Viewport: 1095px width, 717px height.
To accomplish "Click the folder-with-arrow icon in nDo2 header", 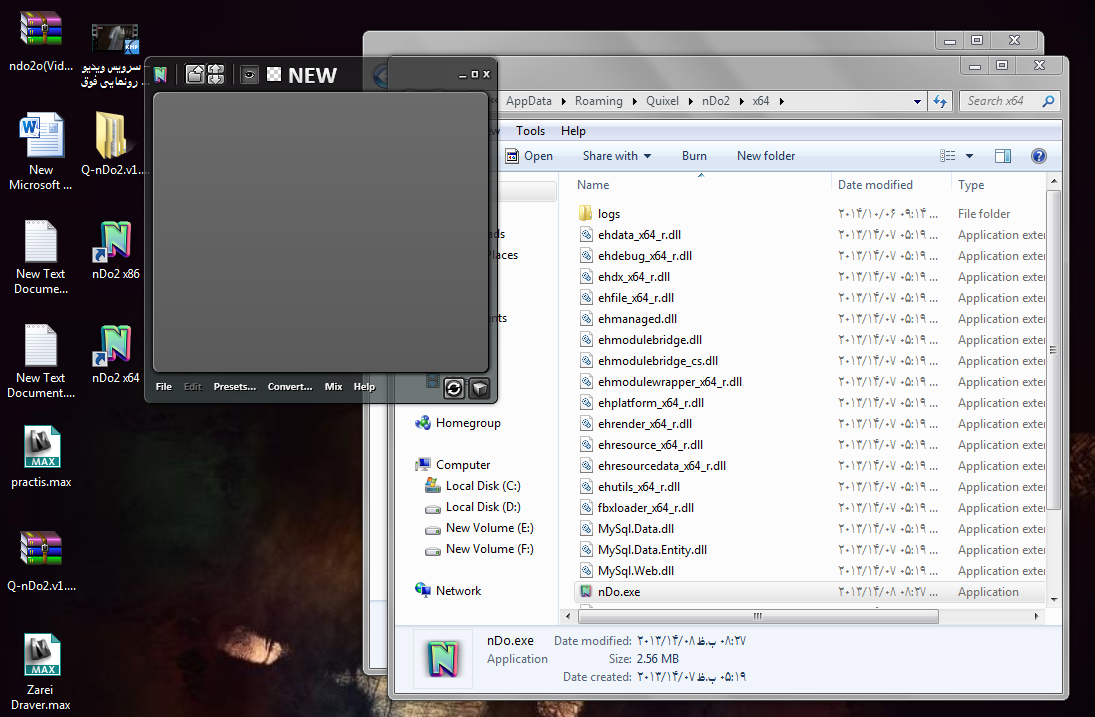I will 195,75.
